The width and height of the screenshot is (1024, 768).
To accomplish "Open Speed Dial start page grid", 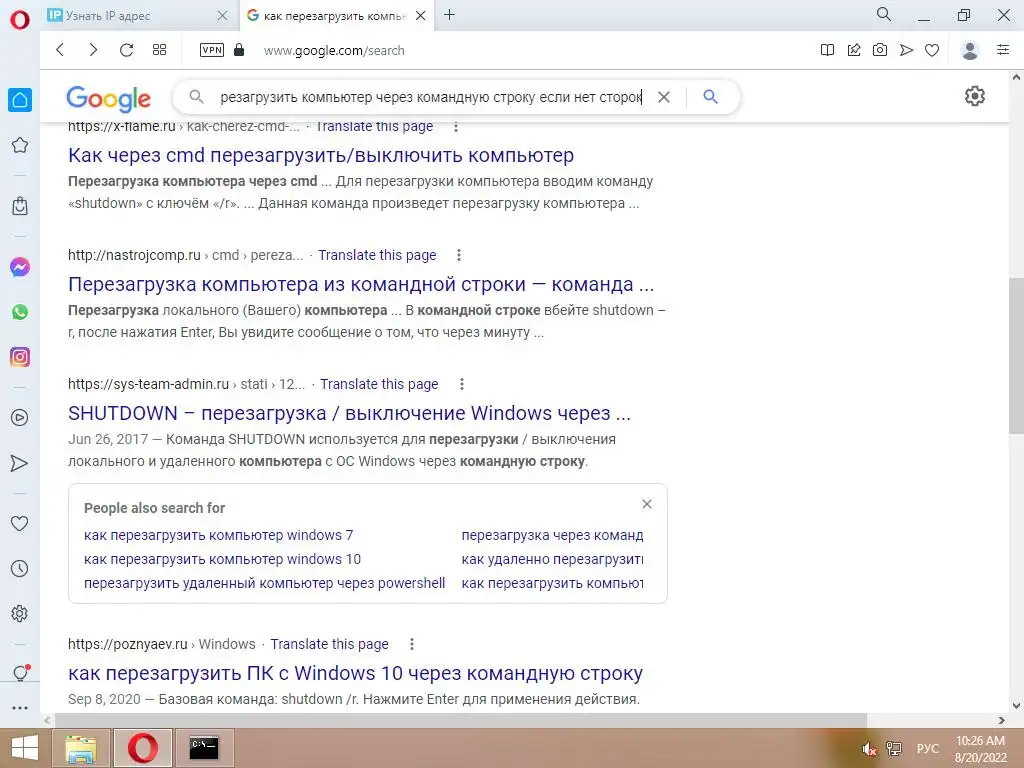I will (159, 50).
